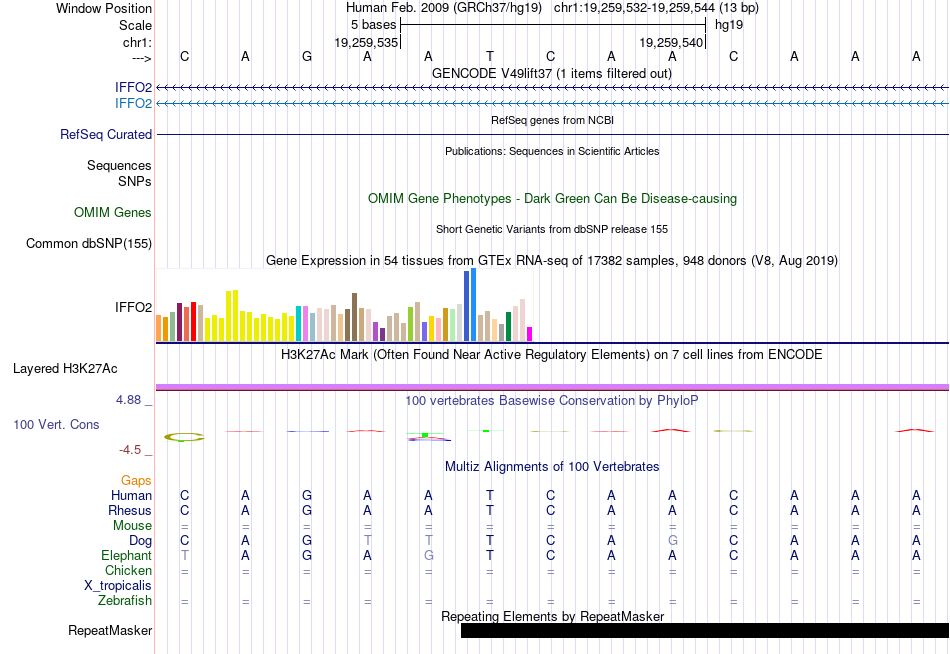Click the Elephant row G mismatch base
The image size is (950, 654).
[428, 555]
